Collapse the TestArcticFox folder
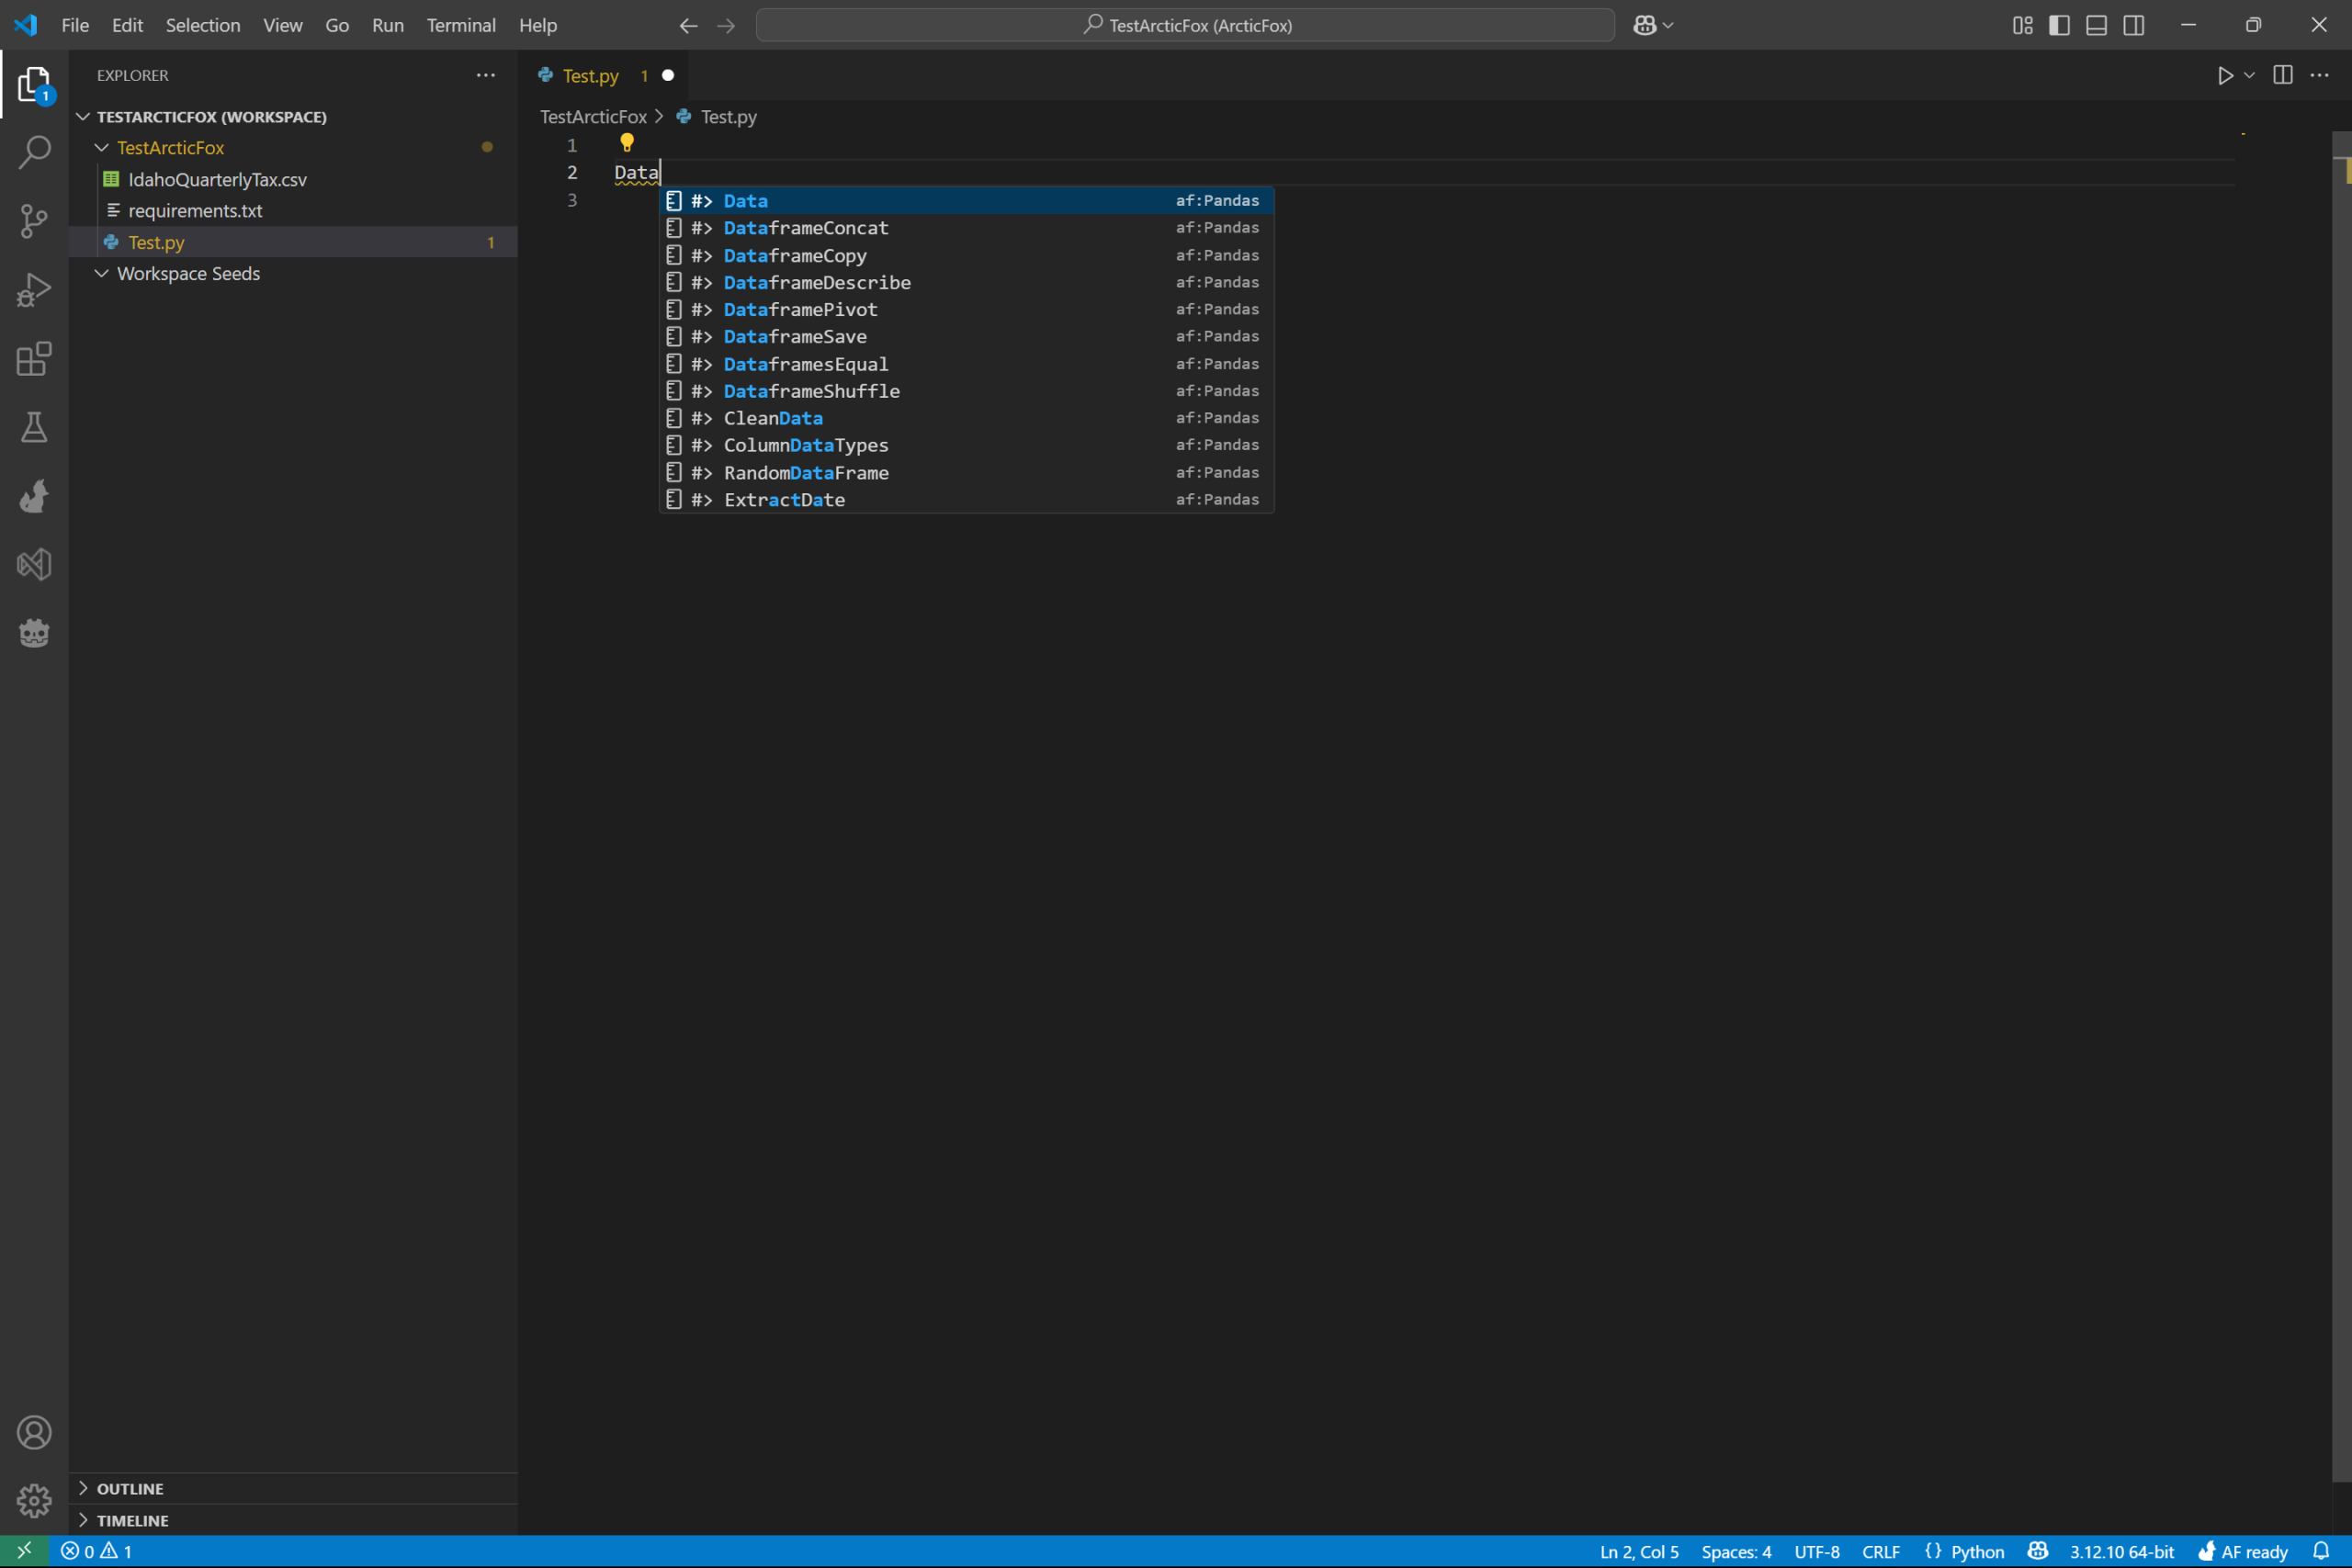Image resolution: width=2352 pixels, height=1568 pixels. pos(293,148)
